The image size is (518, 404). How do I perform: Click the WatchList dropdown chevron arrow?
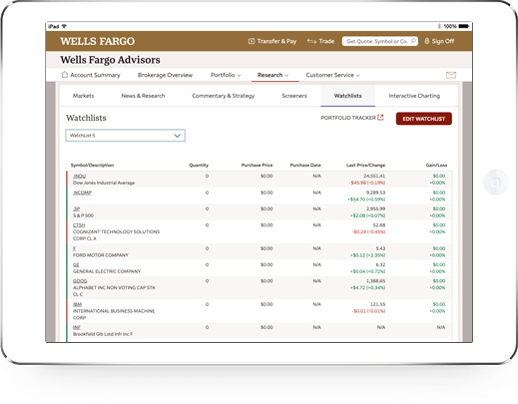coord(177,136)
